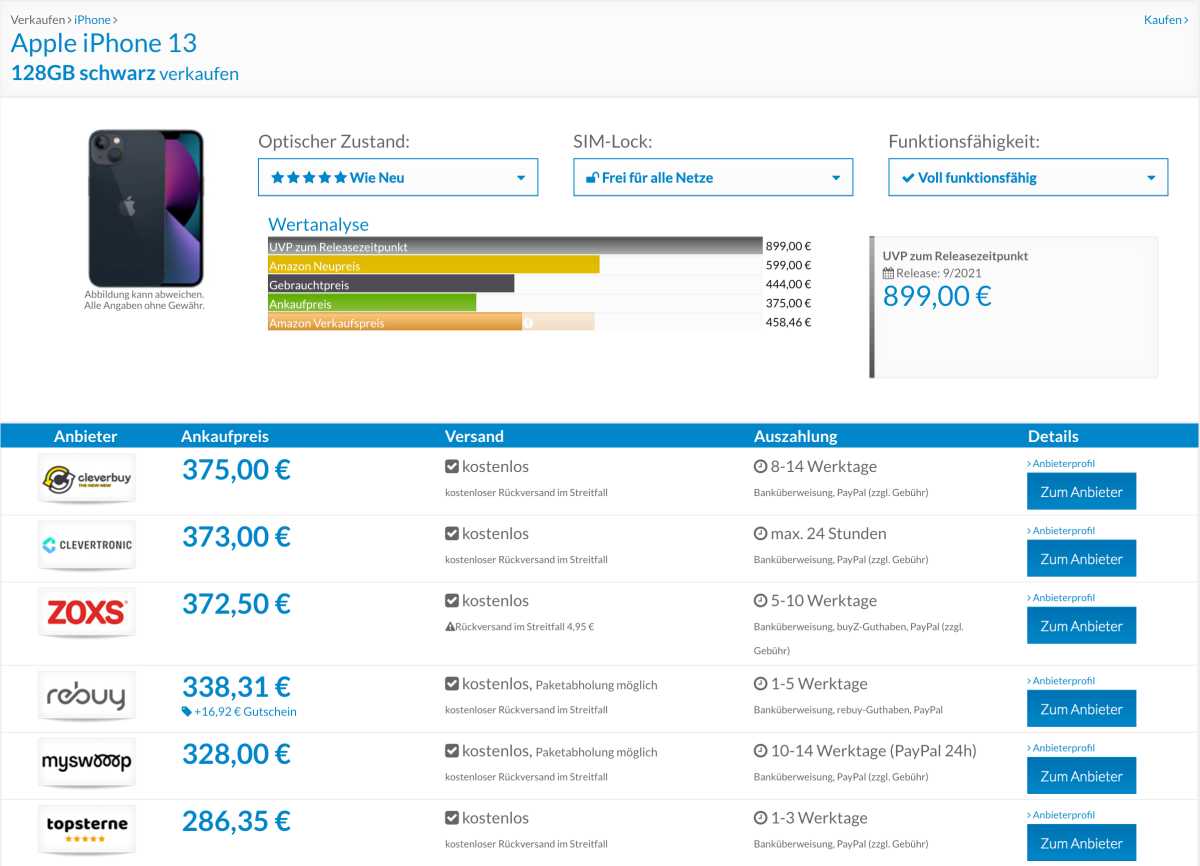Click the clock icon beside 10-14 Werktage
This screenshot has height=866, width=1200.
[760, 751]
